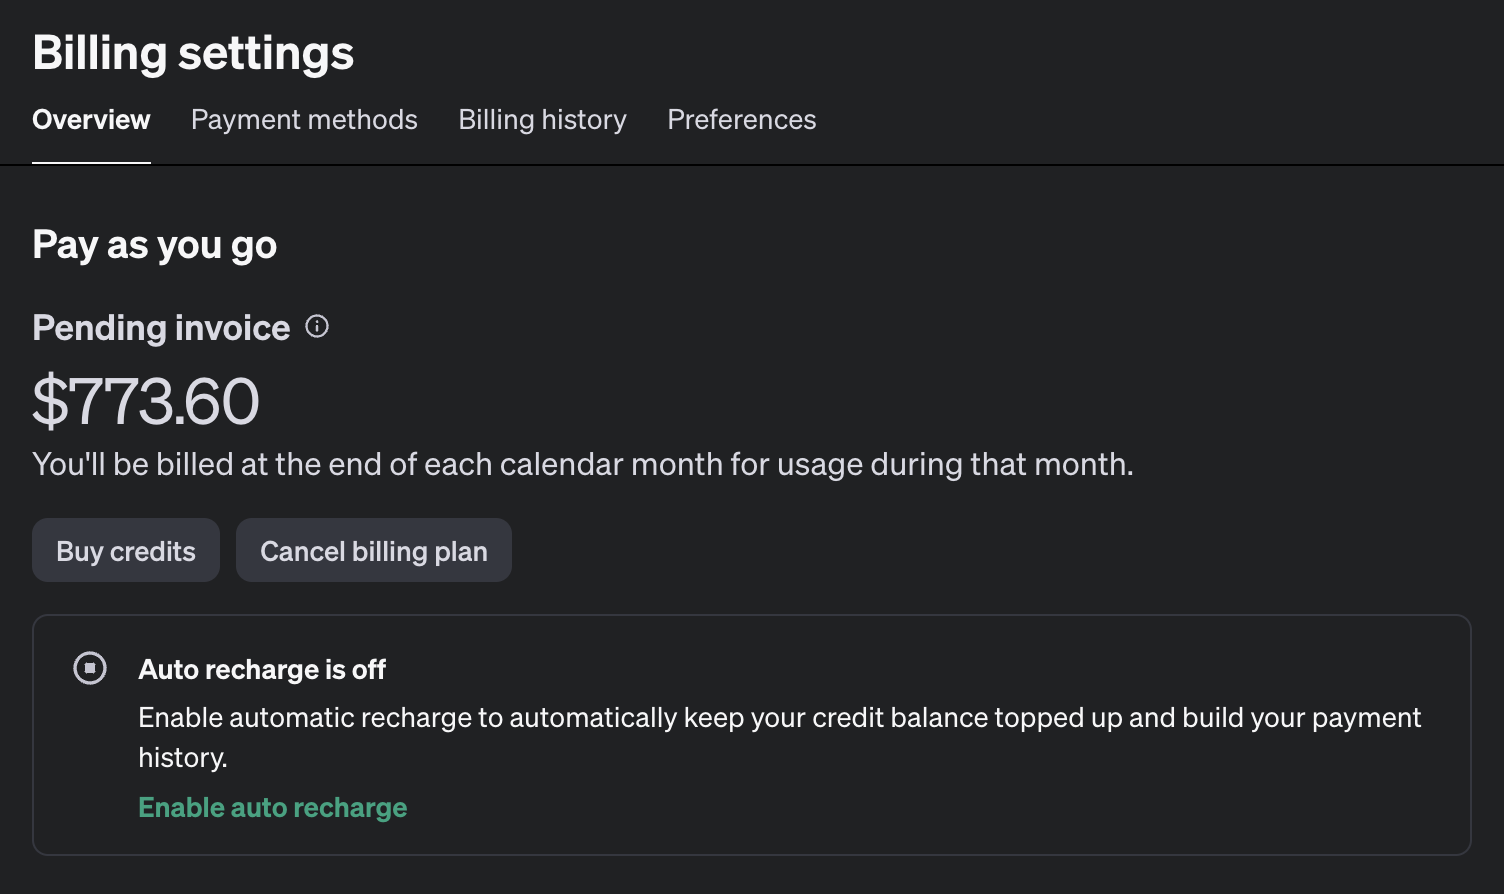Go to the Preferences tab

(x=741, y=120)
